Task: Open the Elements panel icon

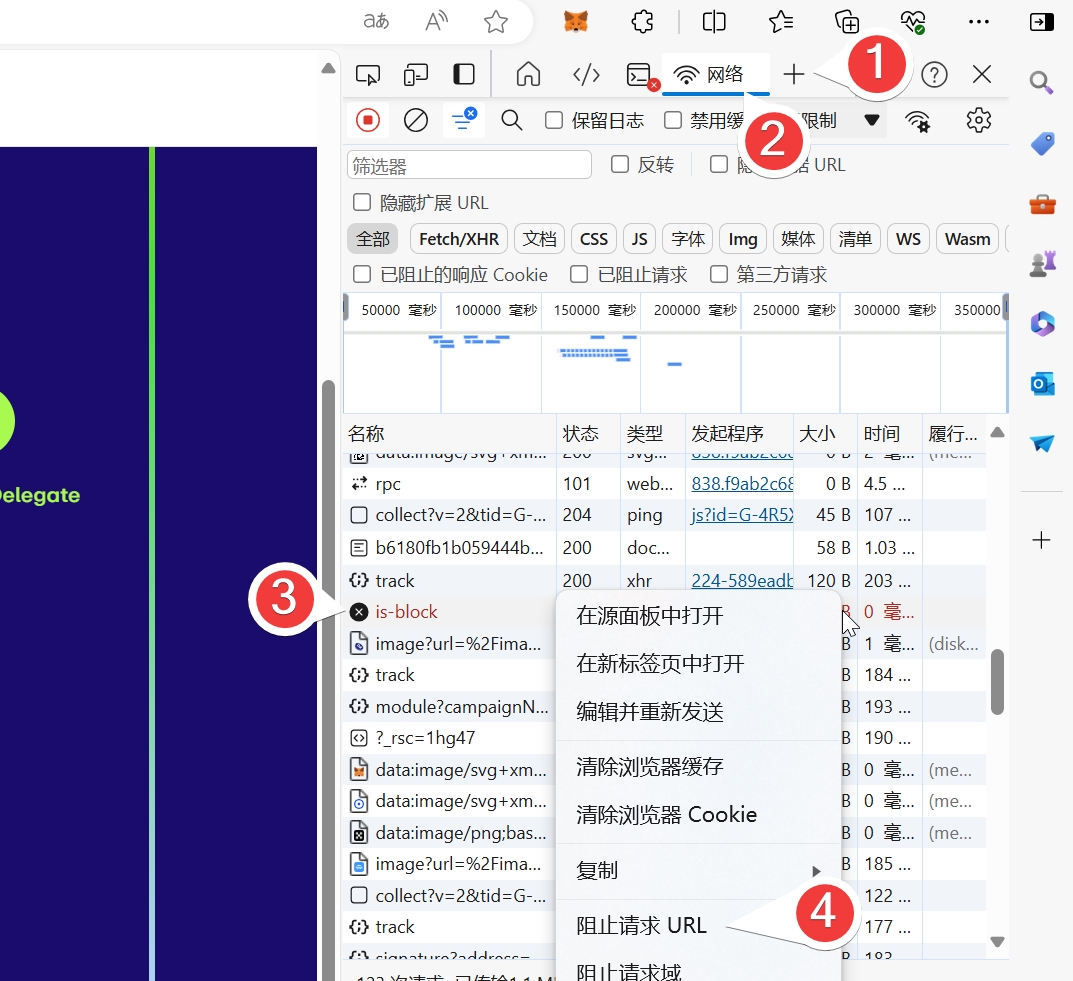Action: [586, 75]
